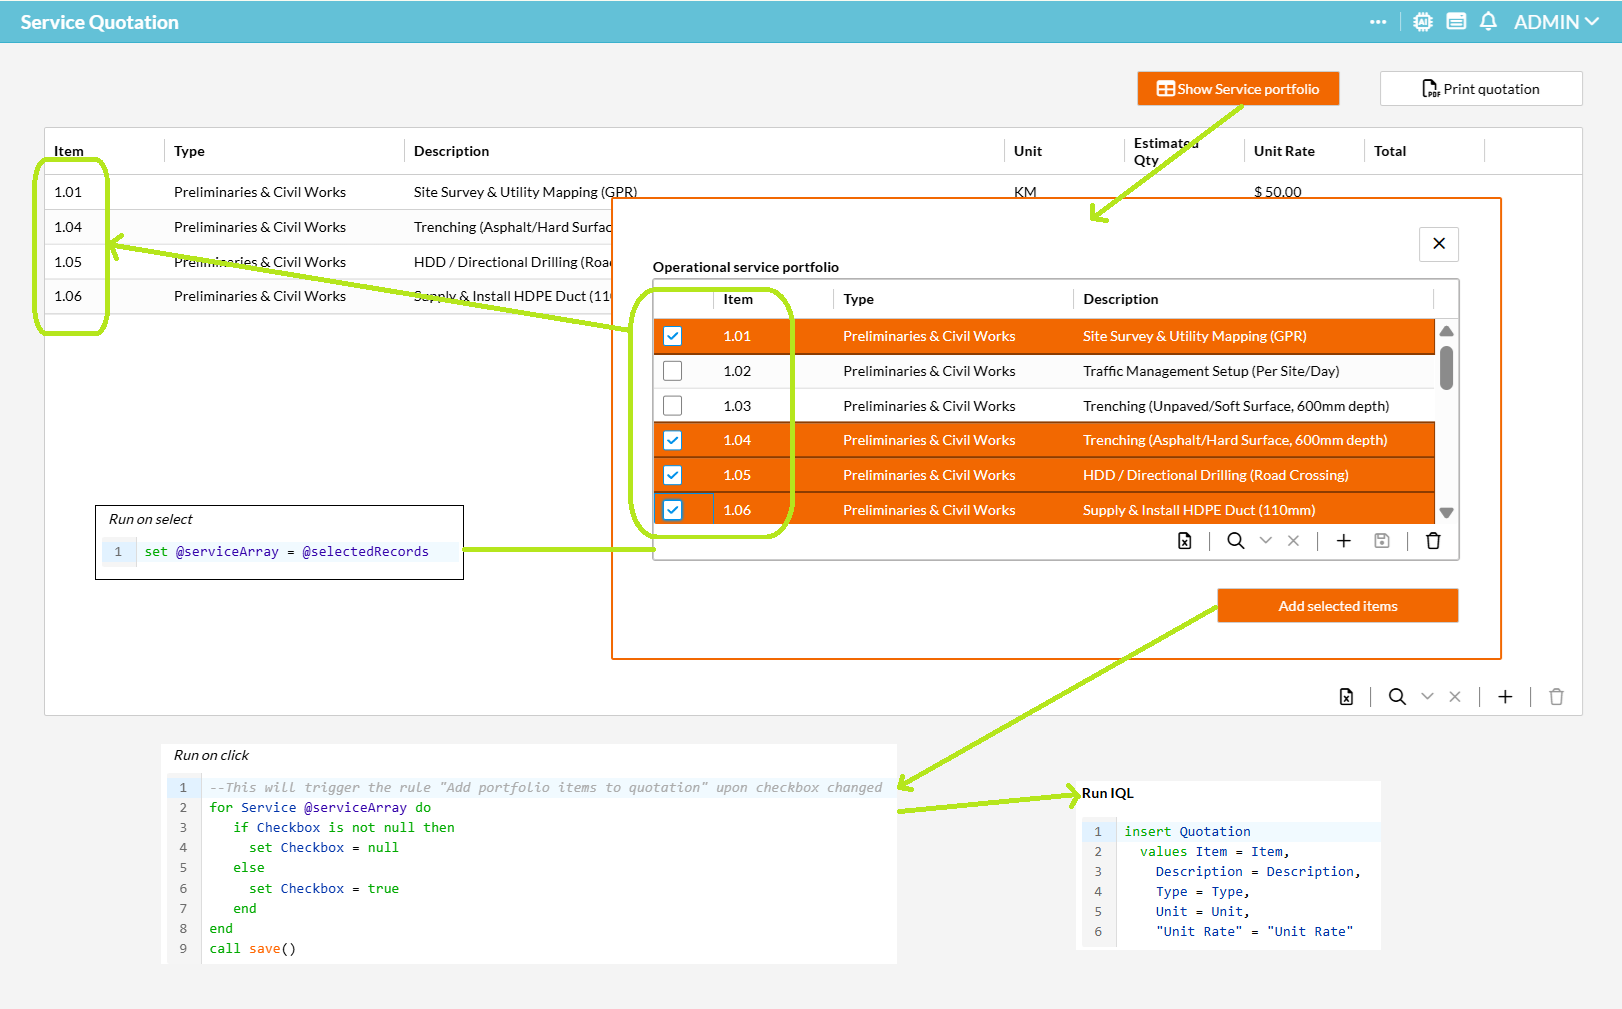Uncheck the checkbox for item 1.01

pyautogui.click(x=673, y=336)
